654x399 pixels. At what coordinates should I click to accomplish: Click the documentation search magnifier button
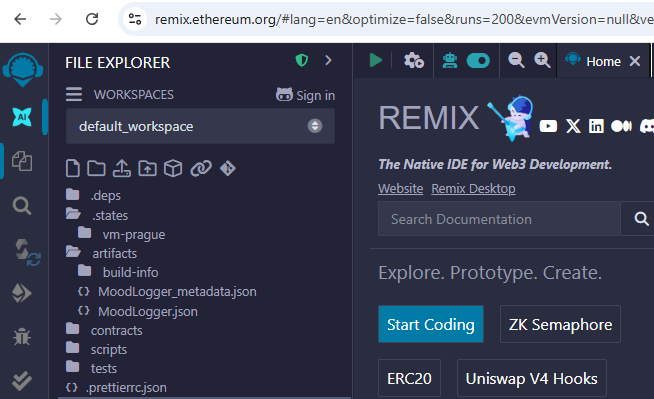641,219
